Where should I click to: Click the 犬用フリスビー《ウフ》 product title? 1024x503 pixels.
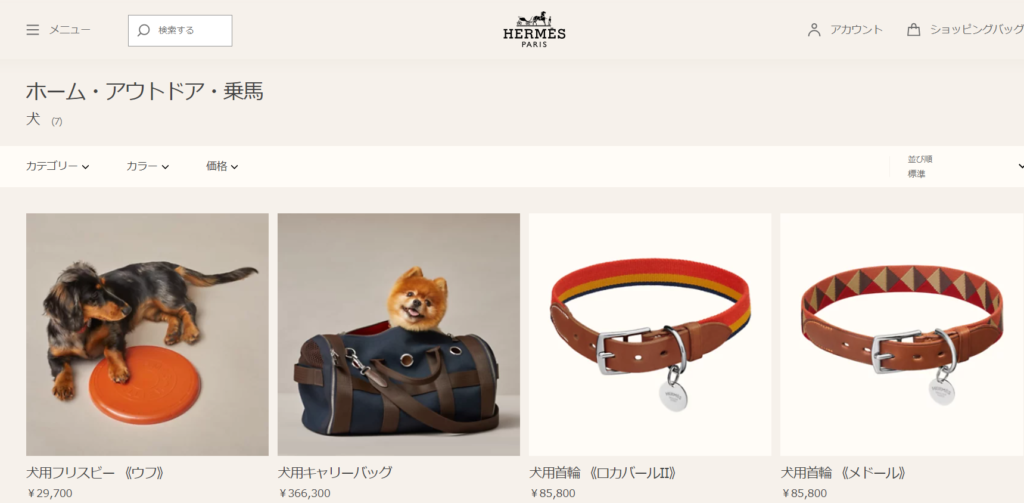click(x=95, y=472)
